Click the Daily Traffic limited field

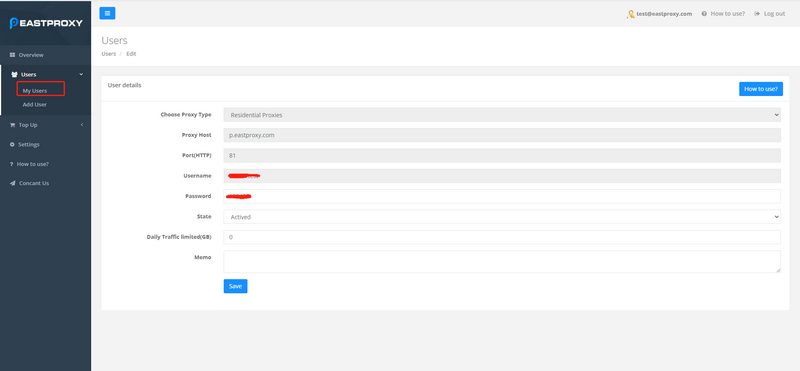pos(502,237)
